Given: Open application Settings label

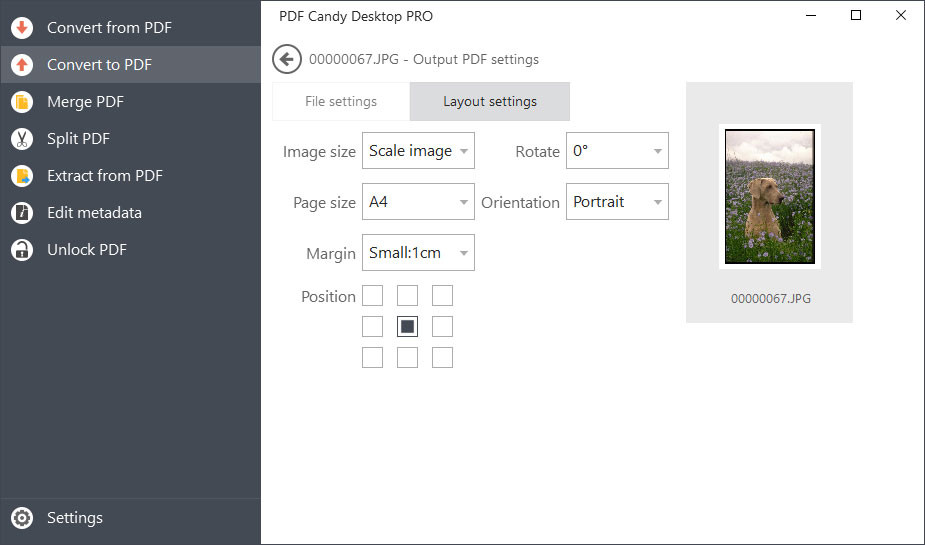Looking at the screenshot, I should pyautogui.click(x=75, y=518).
